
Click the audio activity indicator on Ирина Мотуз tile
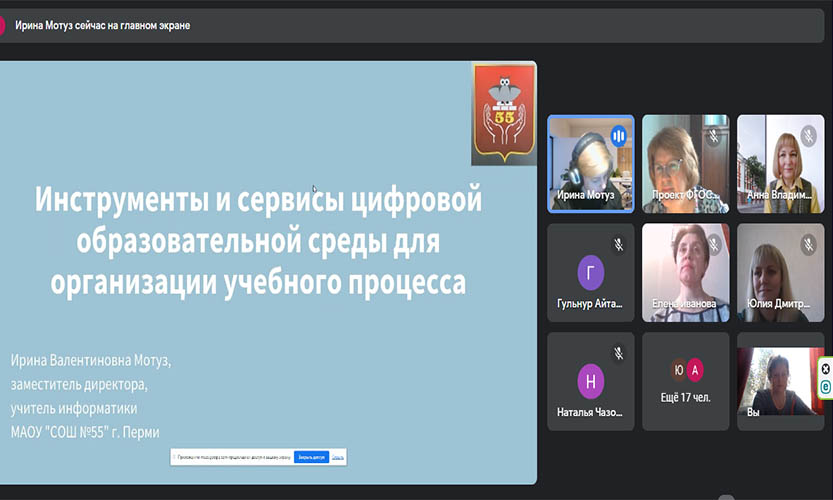[x=619, y=135]
